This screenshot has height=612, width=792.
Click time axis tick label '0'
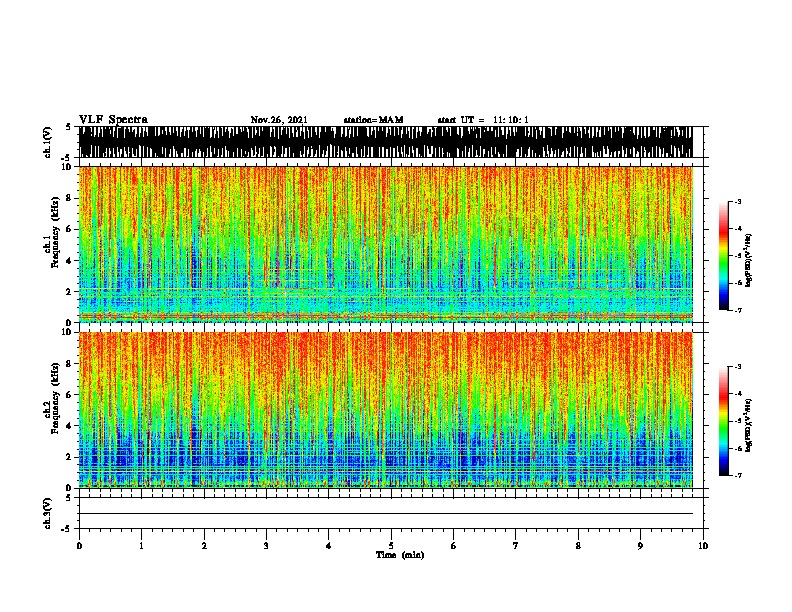pos(79,546)
